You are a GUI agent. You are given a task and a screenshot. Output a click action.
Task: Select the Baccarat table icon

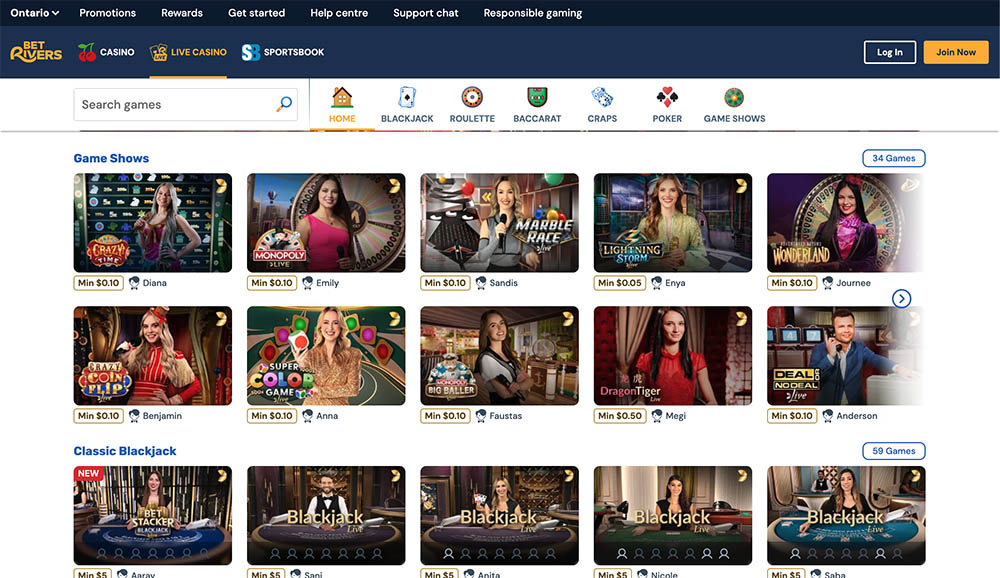click(538, 98)
